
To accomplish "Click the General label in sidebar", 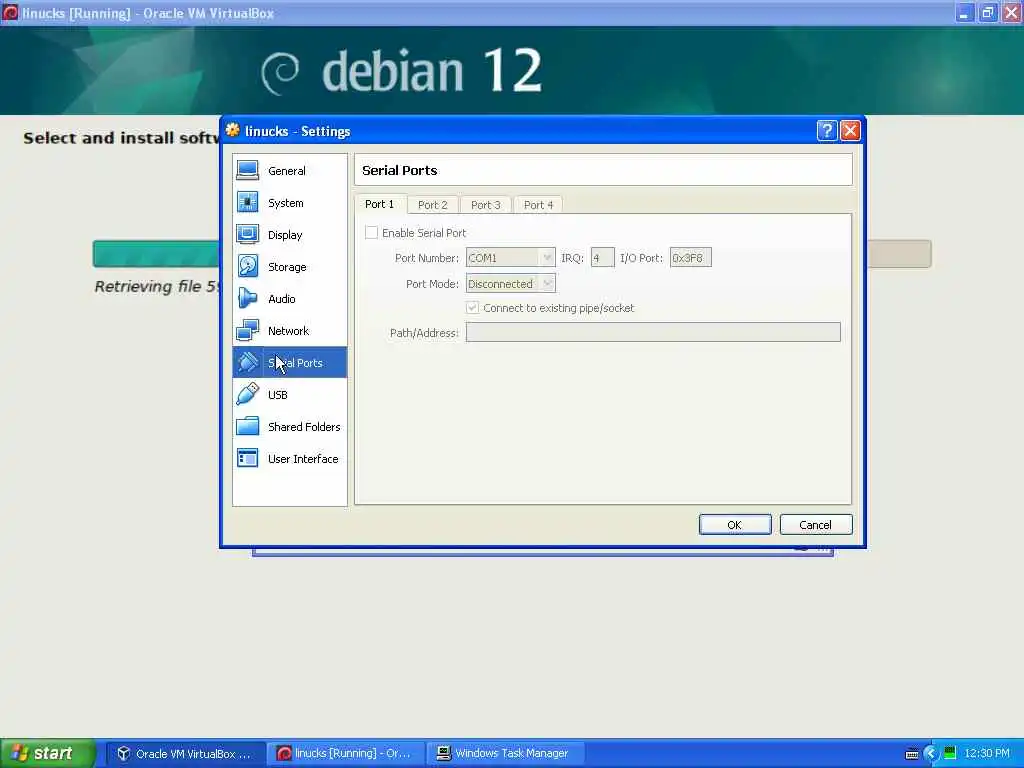I will [x=287, y=171].
